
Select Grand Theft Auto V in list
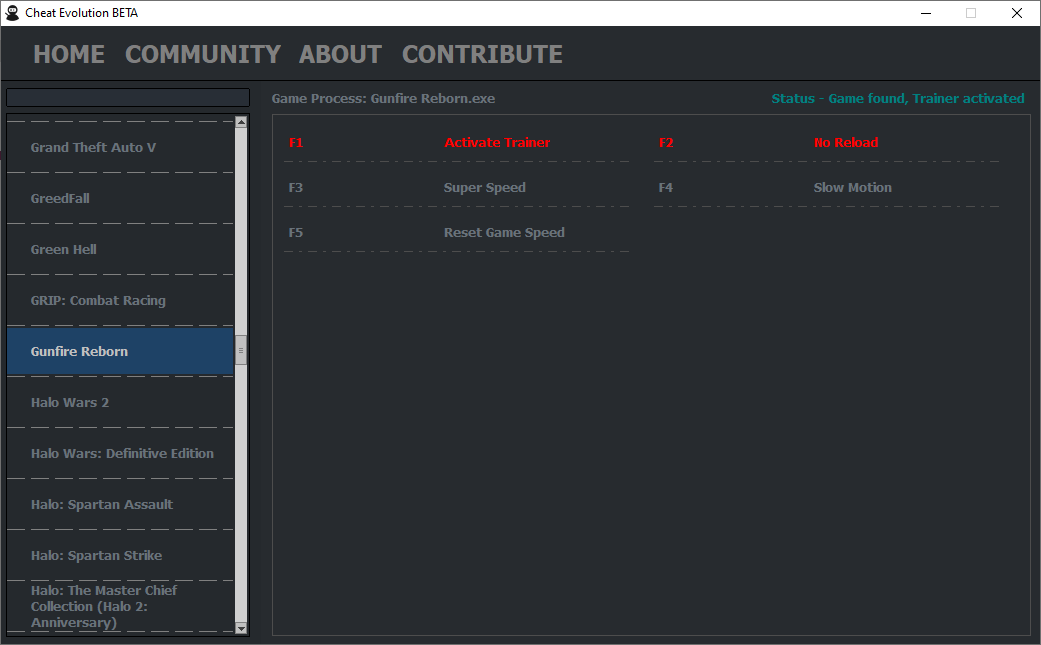coord(120,147)
